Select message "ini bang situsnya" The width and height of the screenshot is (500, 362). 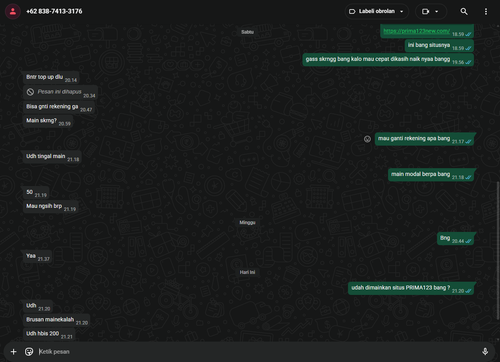[x=439, y=46]
